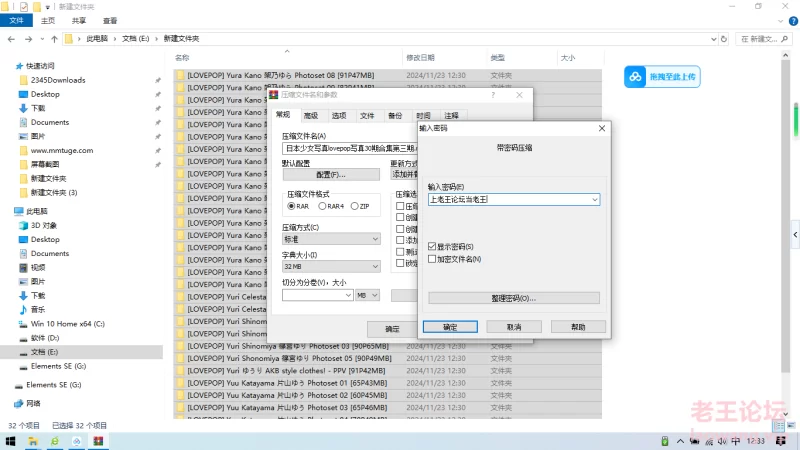Select 视频 under 此电脑
This screenshot has height=450, width=800.
point(38,267)
